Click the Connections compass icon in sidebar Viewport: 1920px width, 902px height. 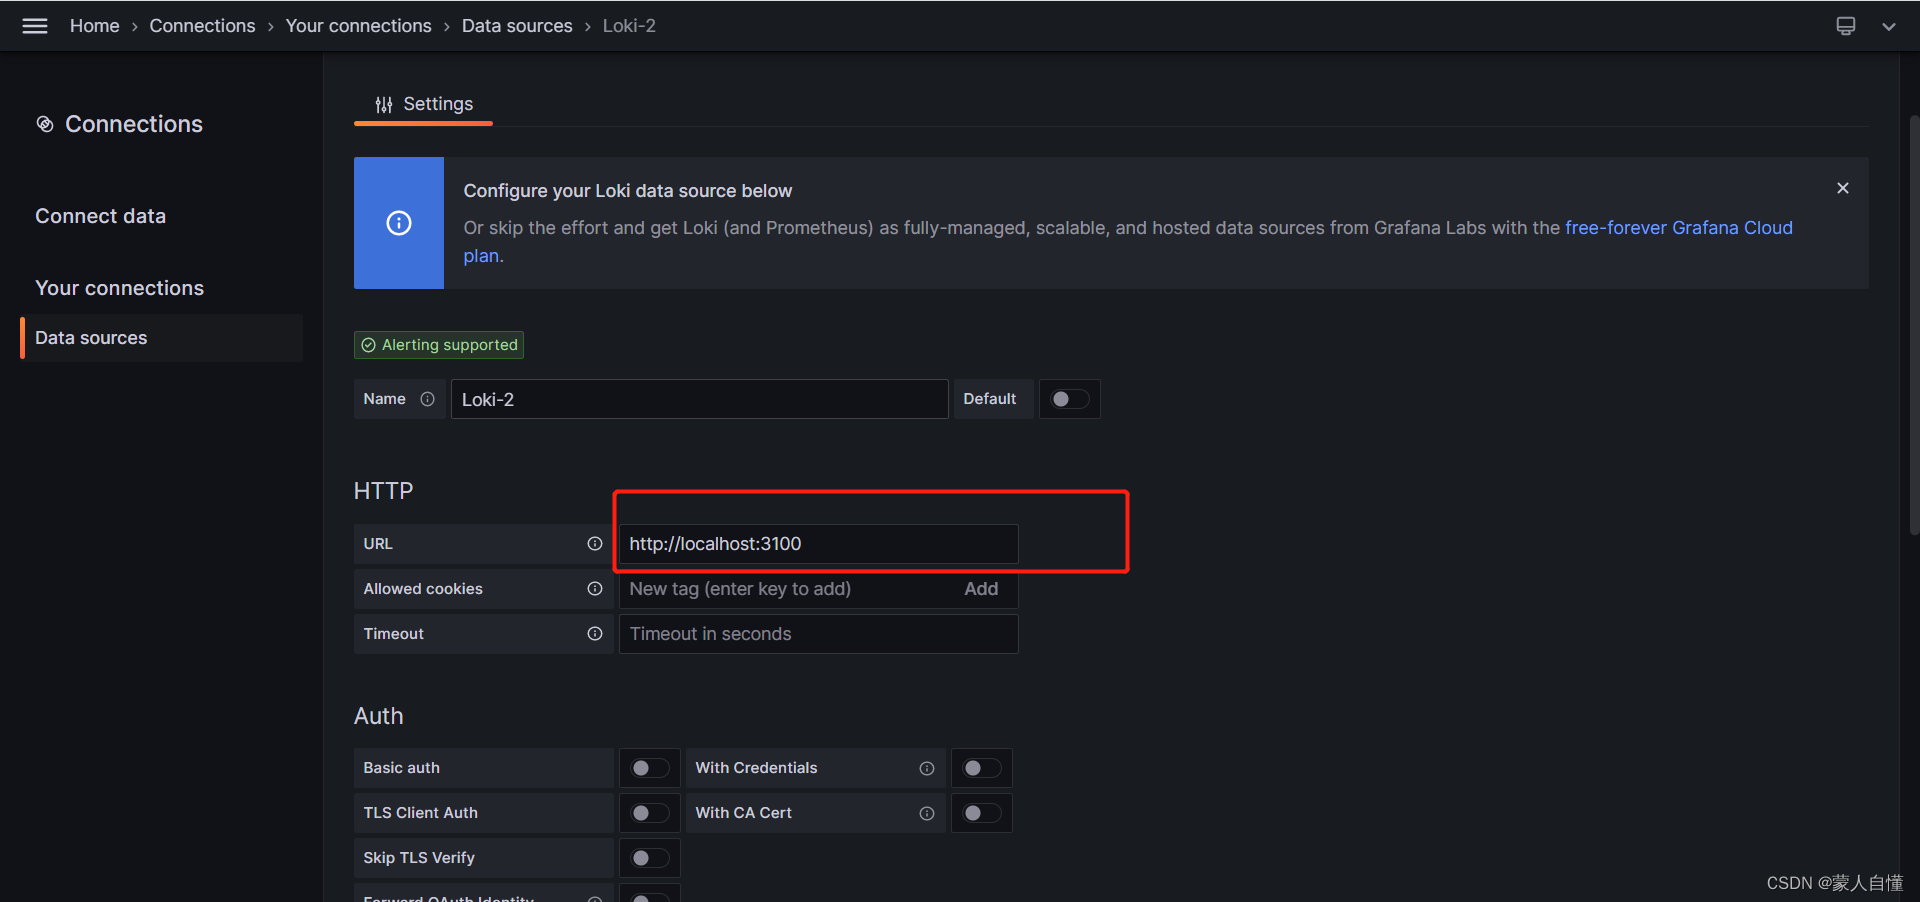(x=45, y=124)
